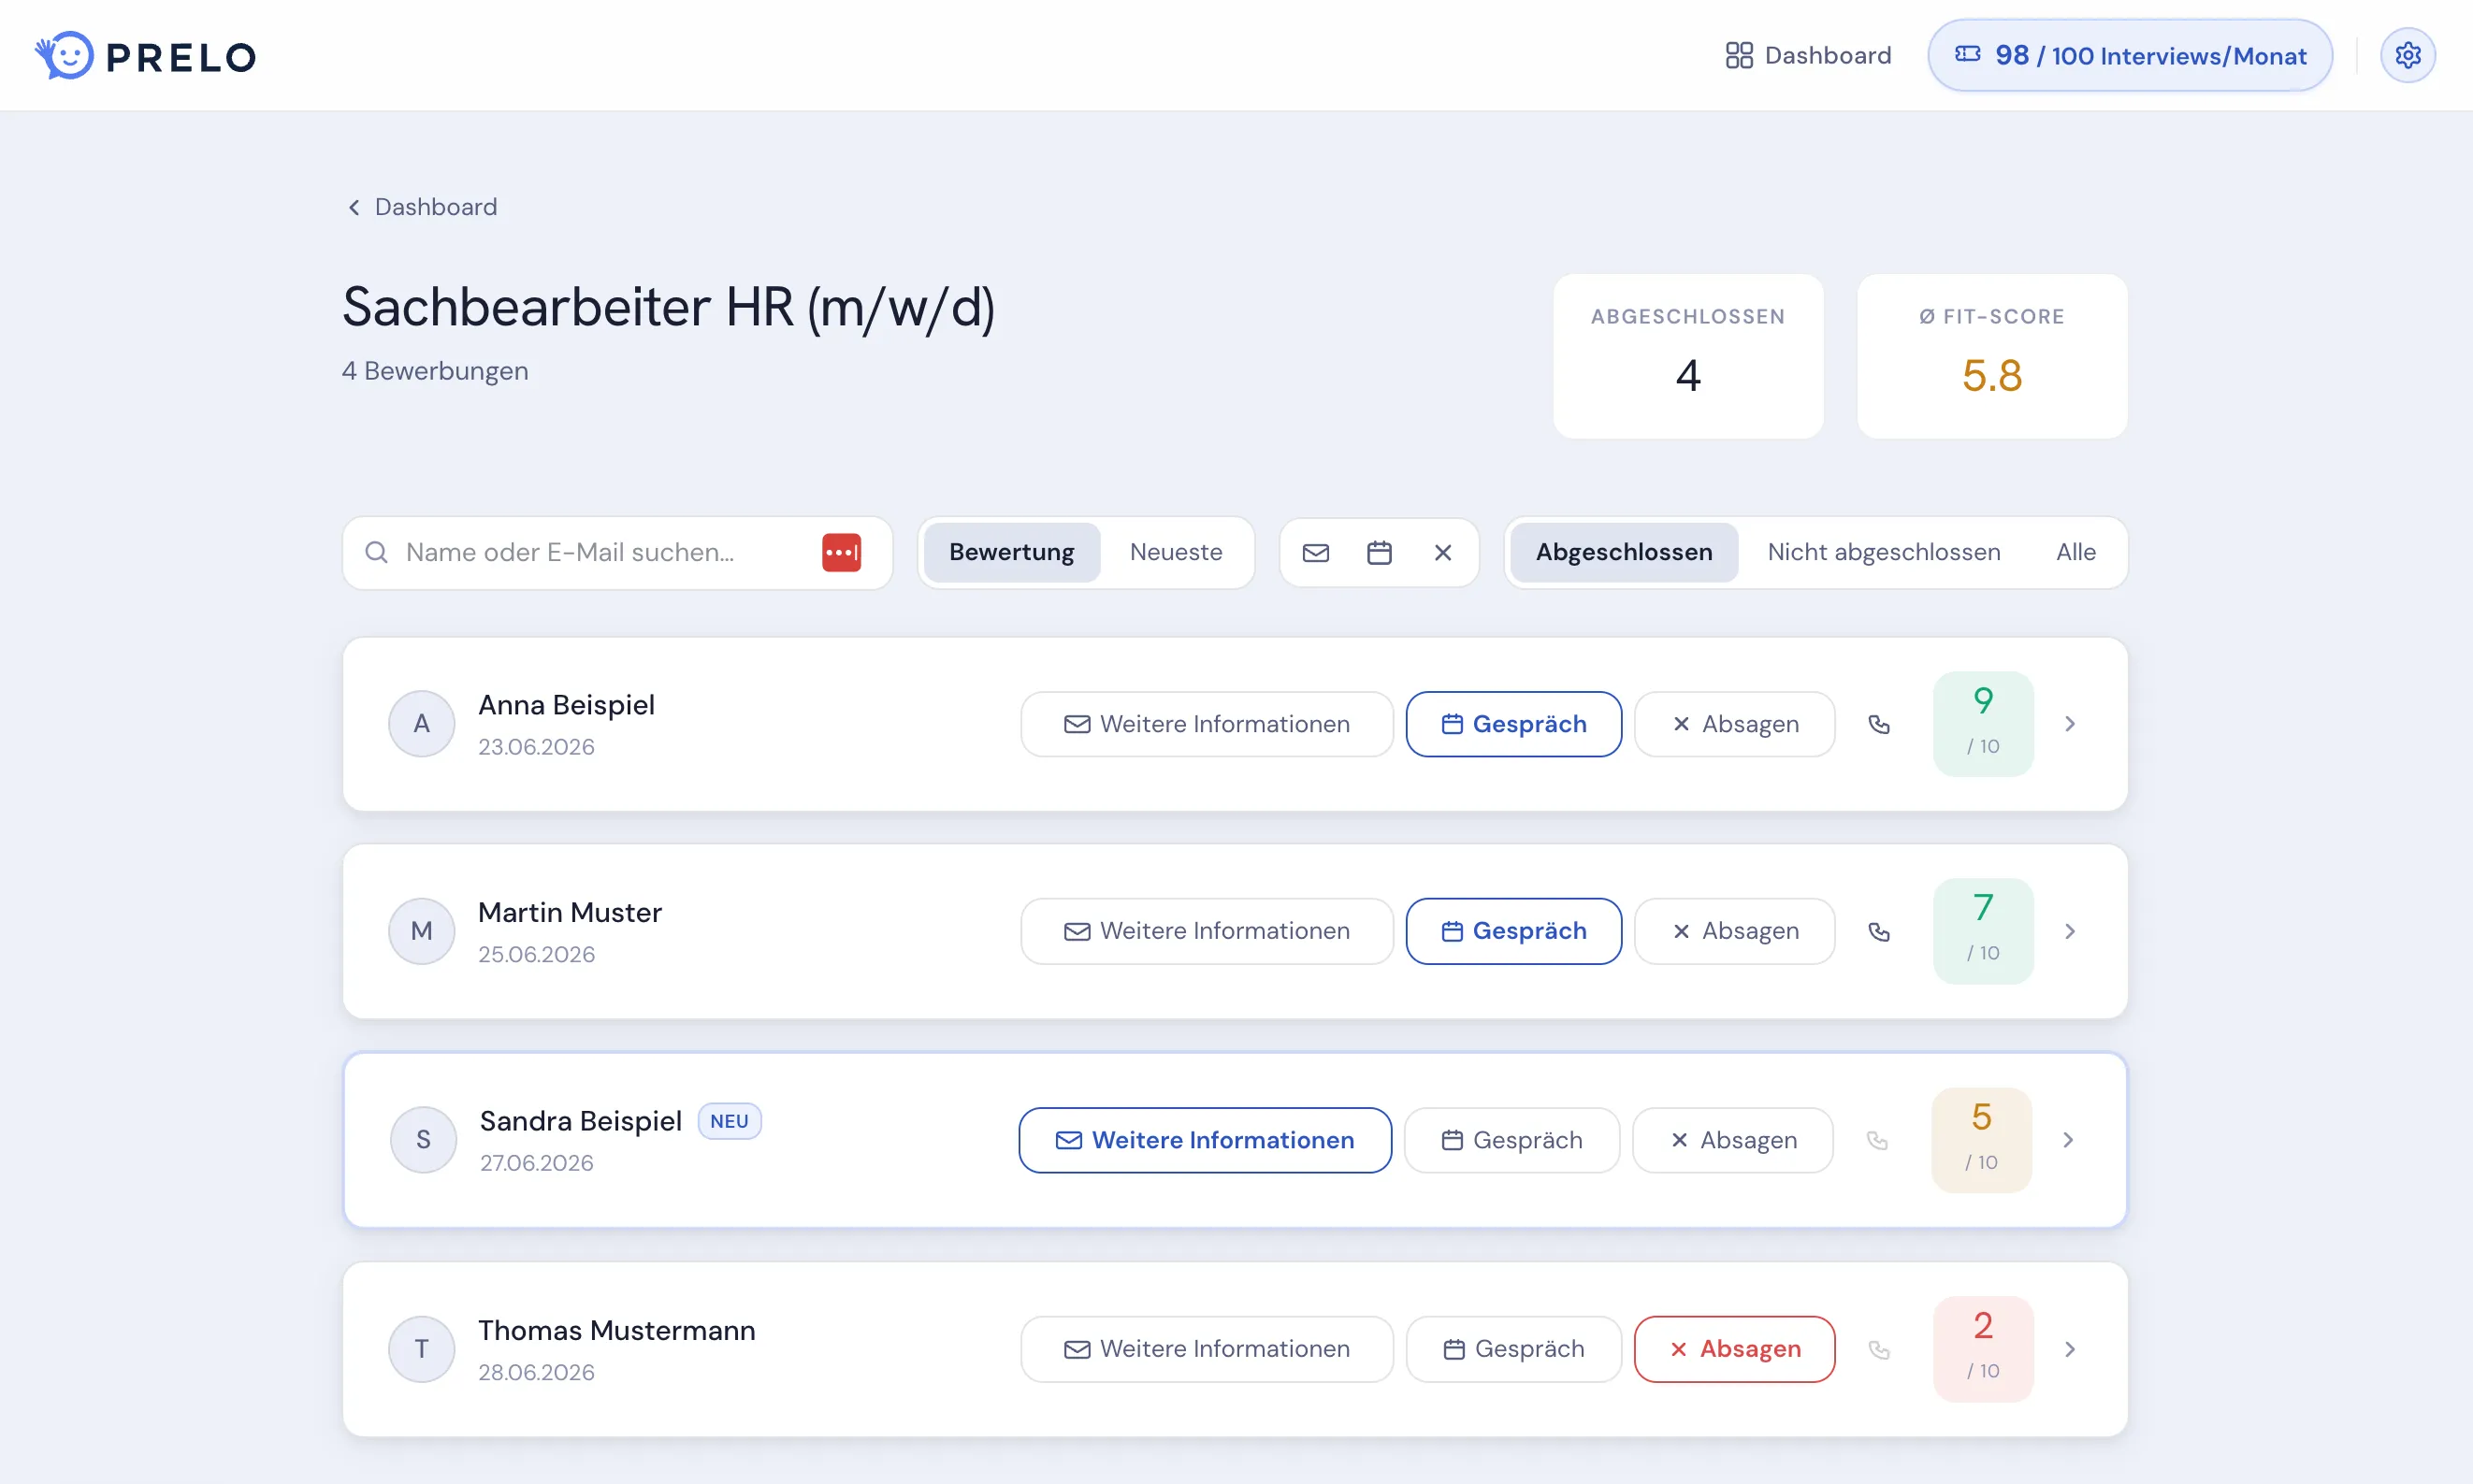This screenshot has height=1484, width=2473.
Task: Open Sandra Beispiel's details chevron
Action: click(x=2068, y=1140)
